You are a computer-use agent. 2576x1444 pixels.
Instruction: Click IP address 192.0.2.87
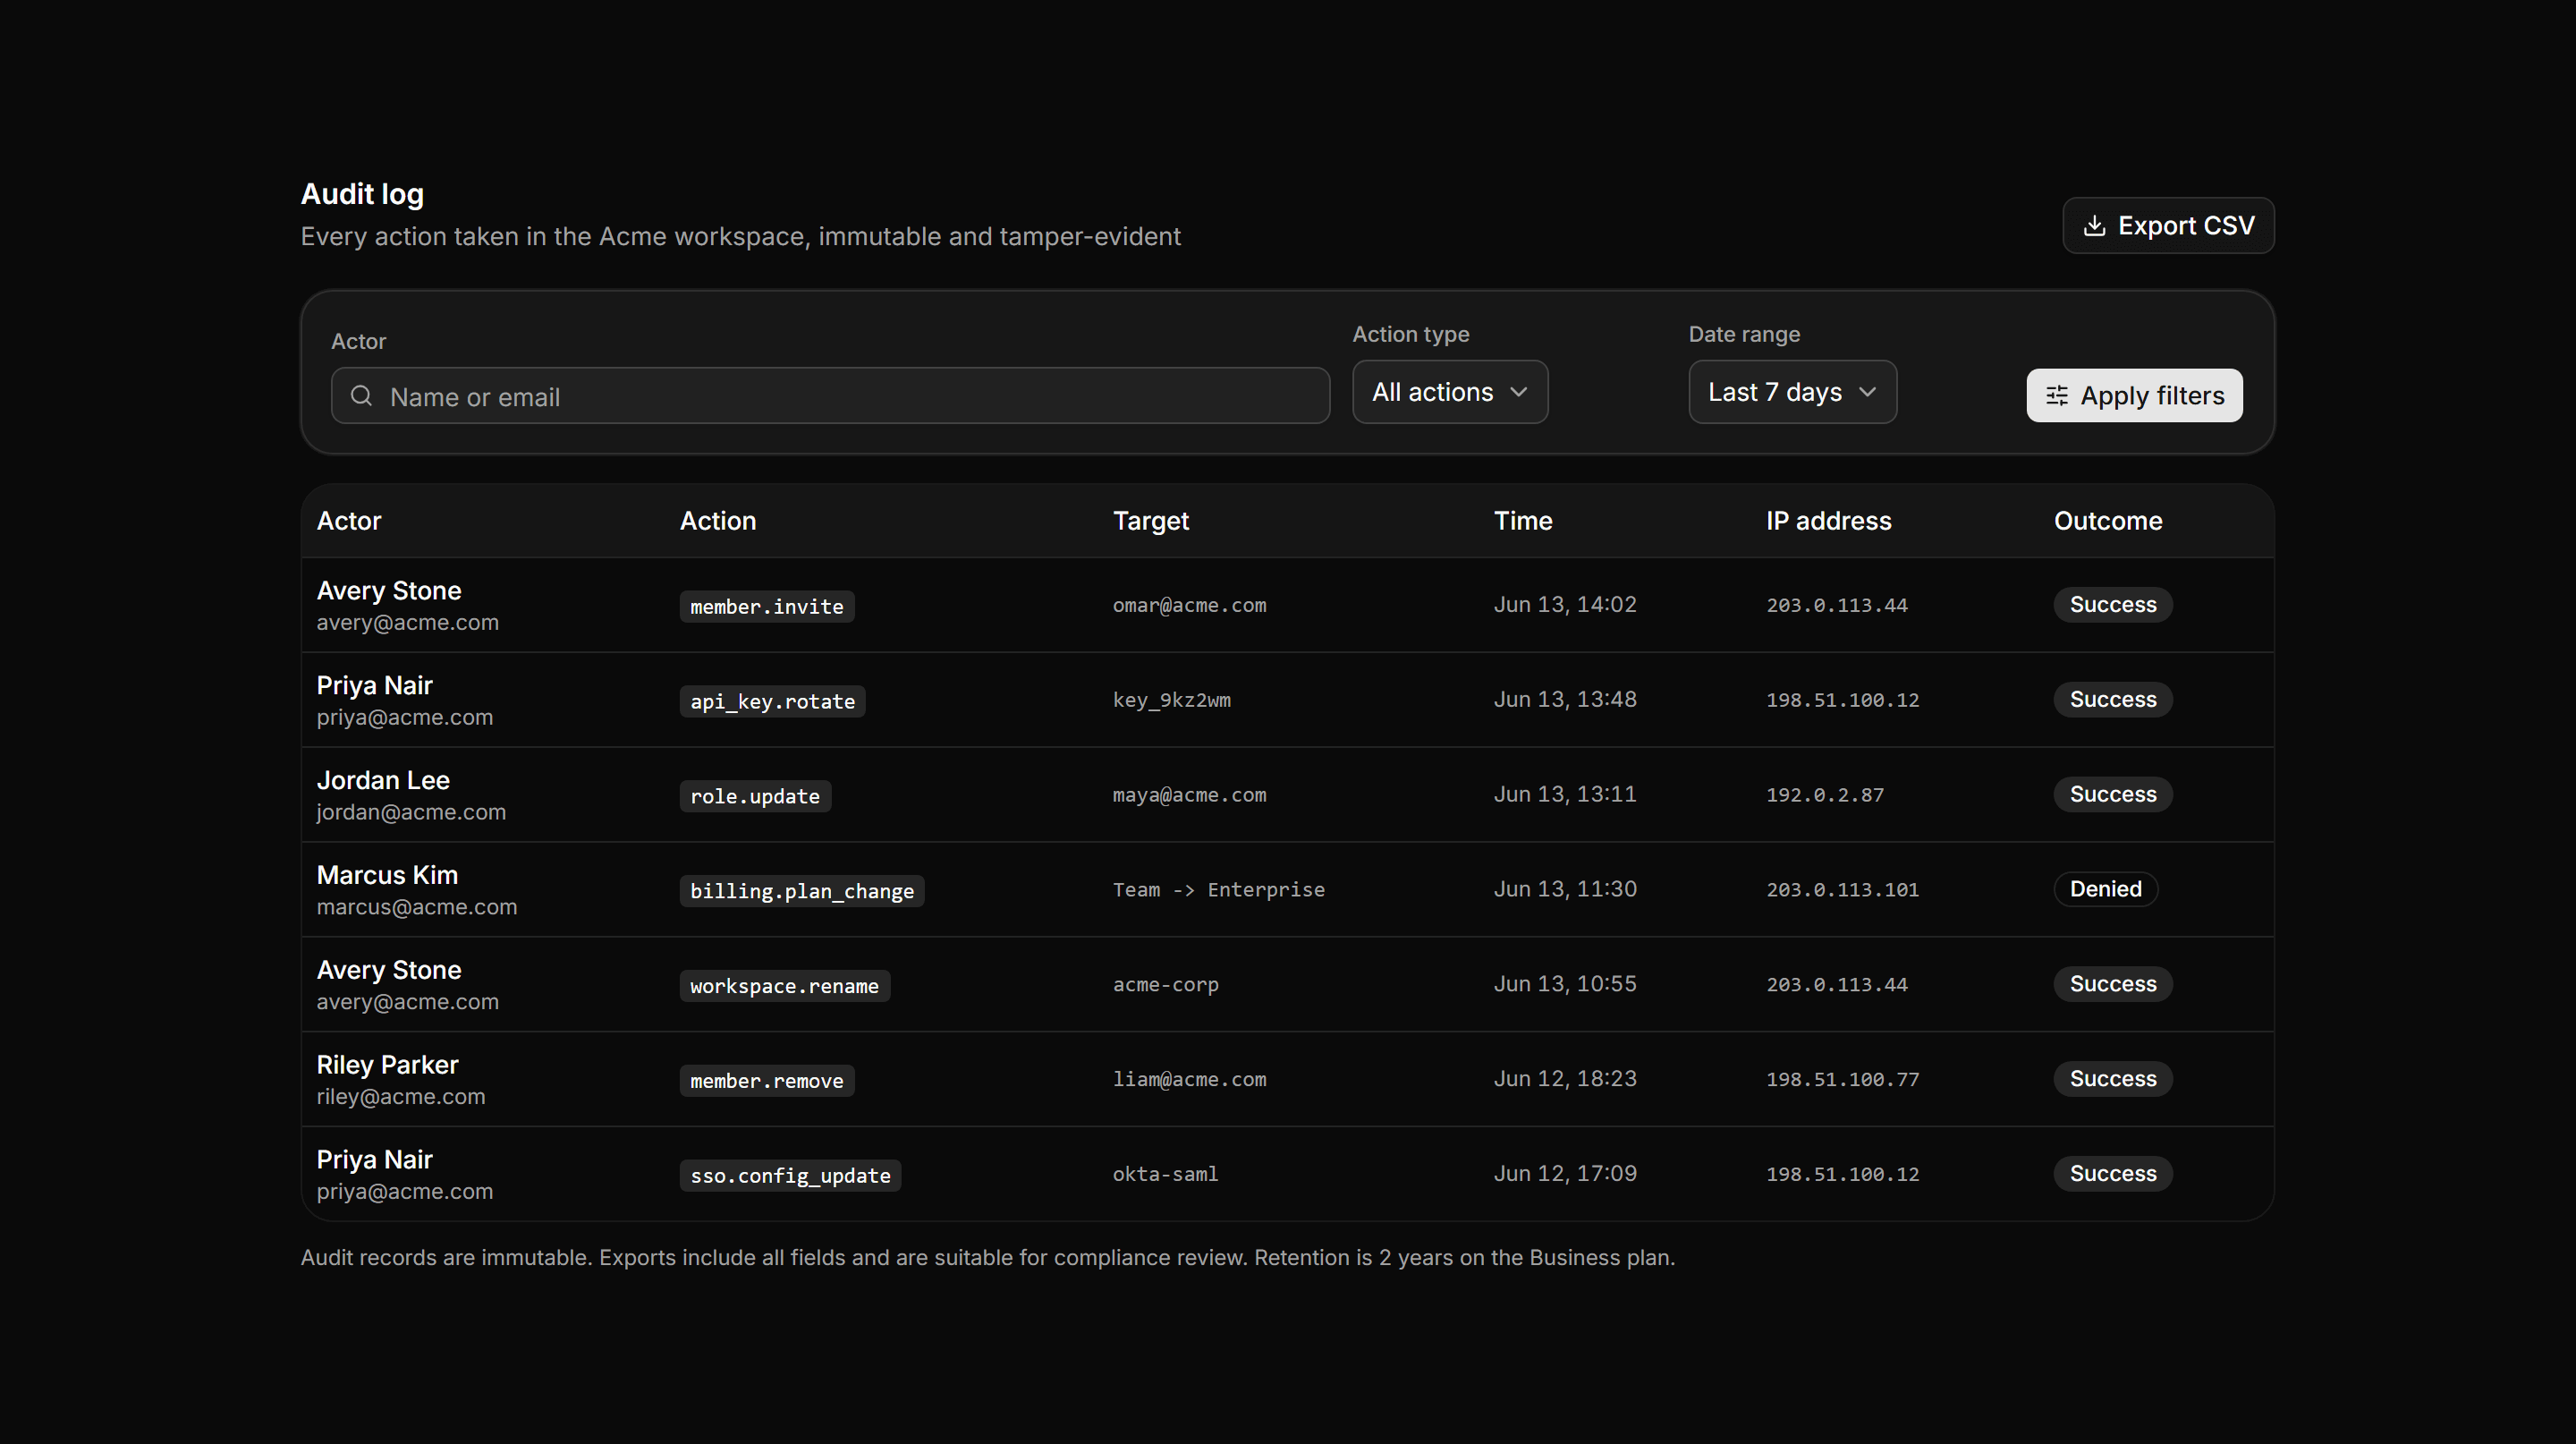tap(1825, 795)
